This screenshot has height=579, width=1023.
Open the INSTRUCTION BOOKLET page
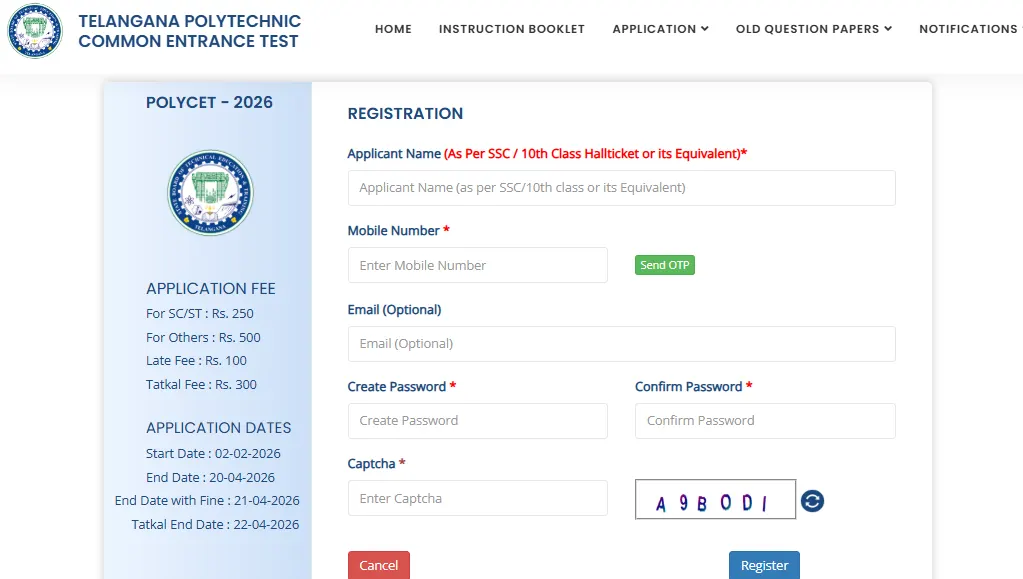pos(511,29)
